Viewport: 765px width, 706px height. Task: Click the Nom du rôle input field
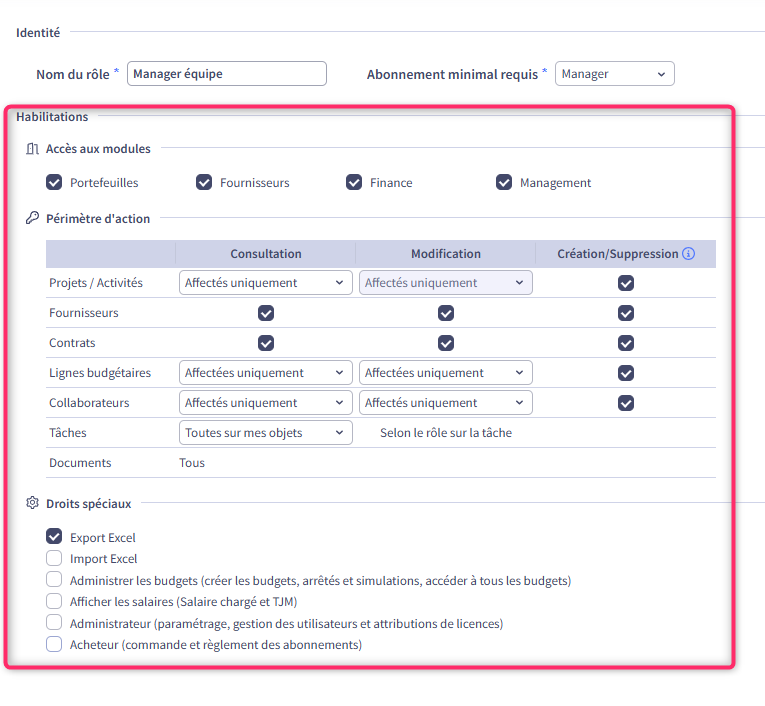coord(227,74)
